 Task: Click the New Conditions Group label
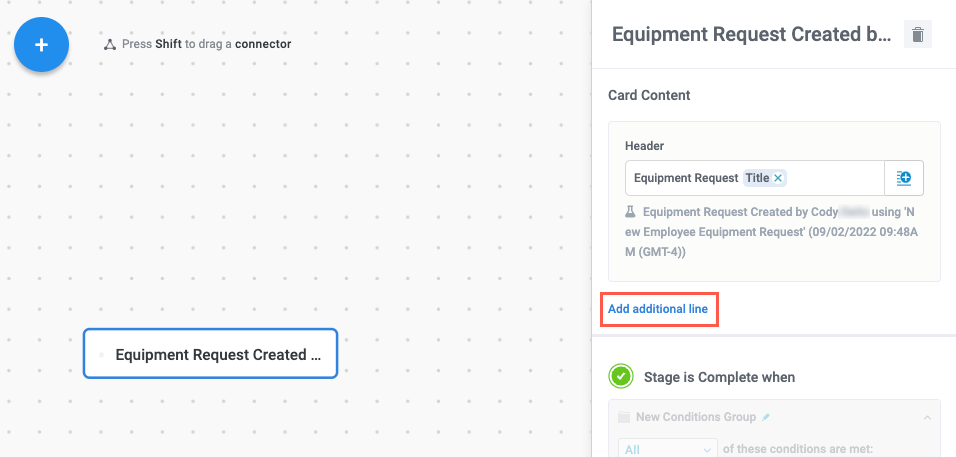point(697,417)
